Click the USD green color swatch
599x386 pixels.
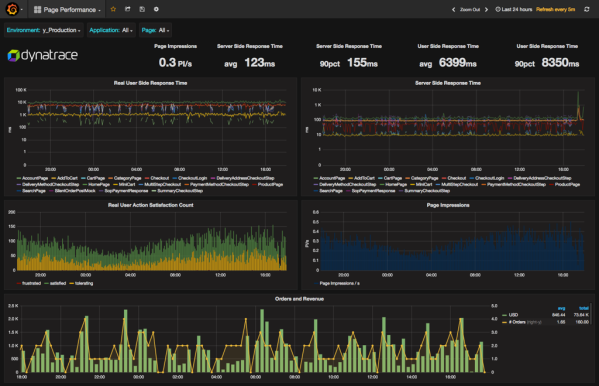click(505, 315)
